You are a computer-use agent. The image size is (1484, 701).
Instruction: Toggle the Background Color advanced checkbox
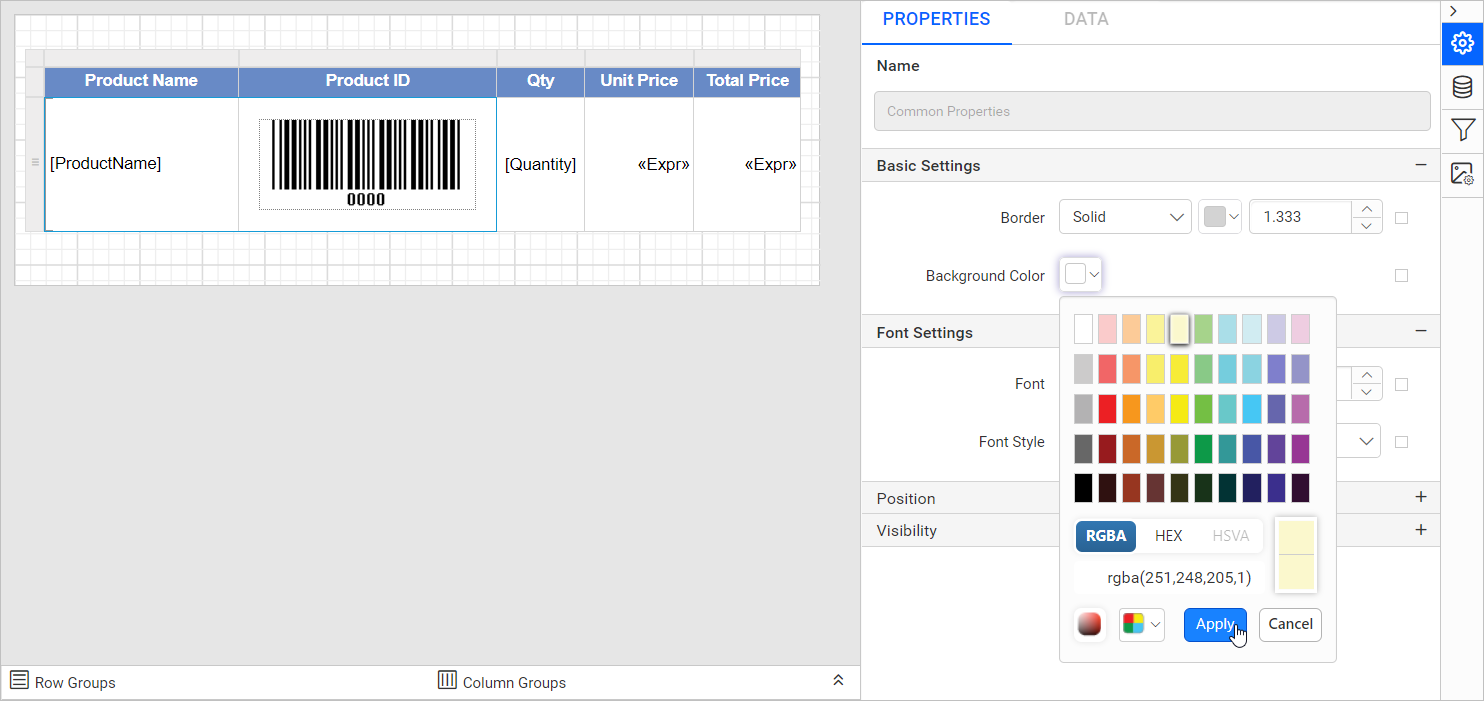(x=1401, y=276)
